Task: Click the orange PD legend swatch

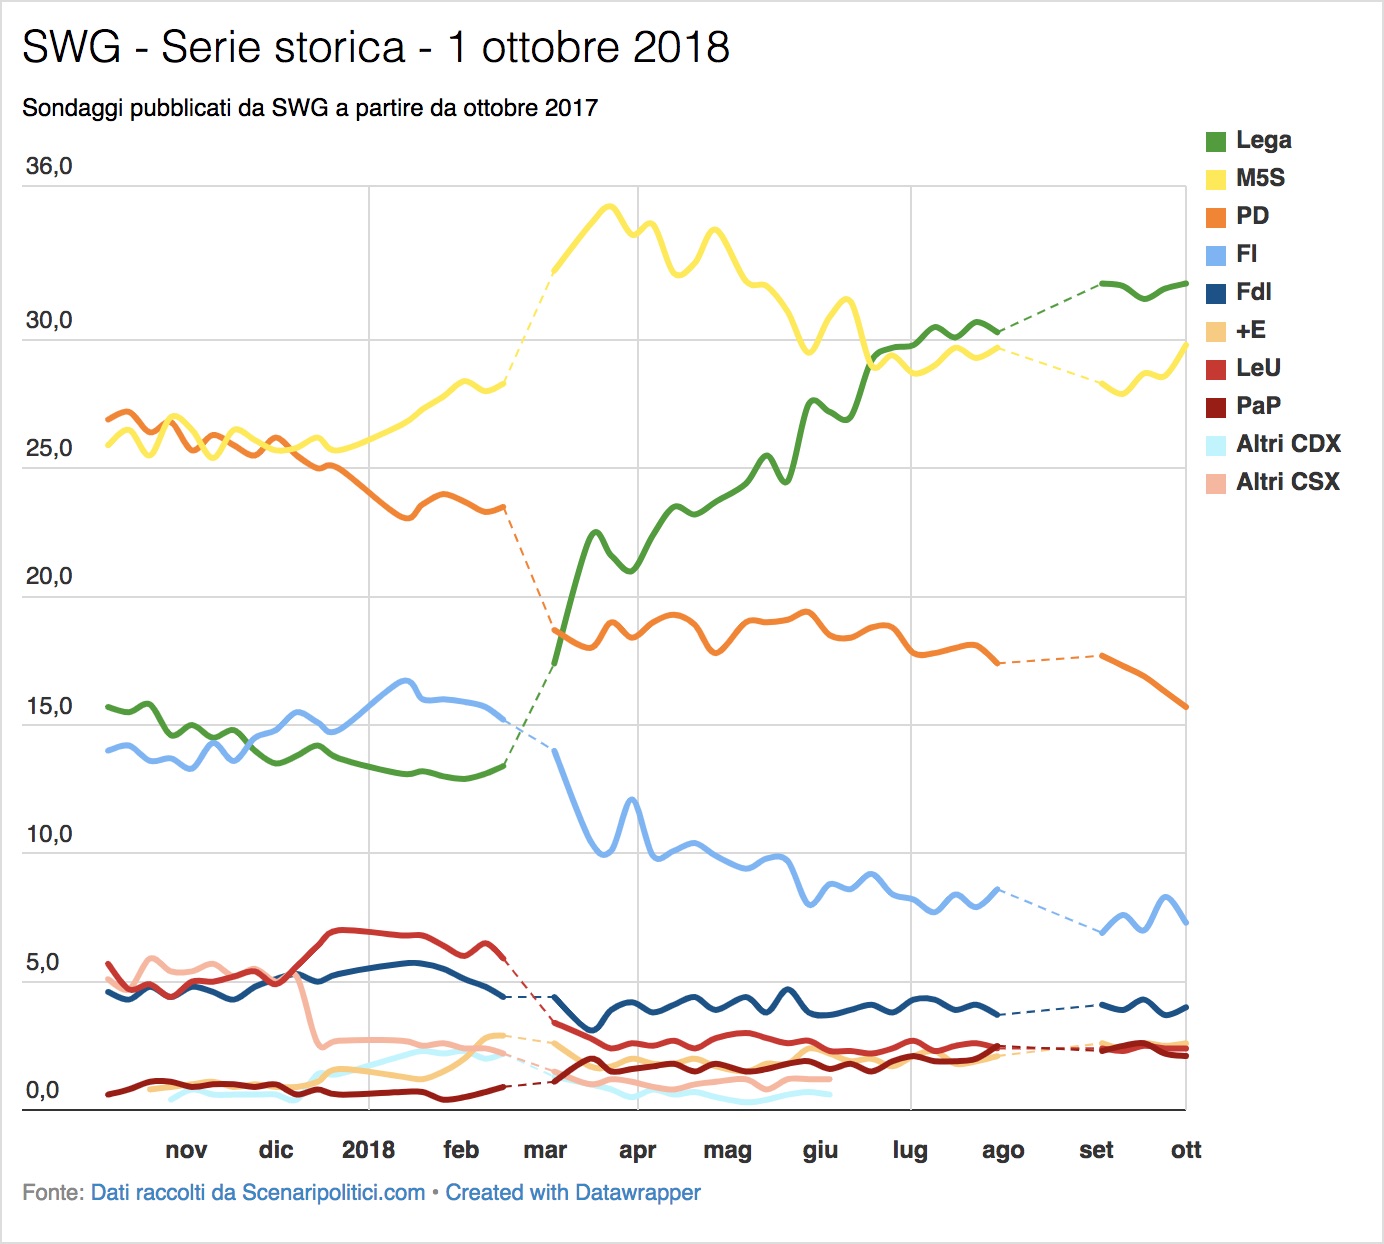Action: tap(1215, 218)
